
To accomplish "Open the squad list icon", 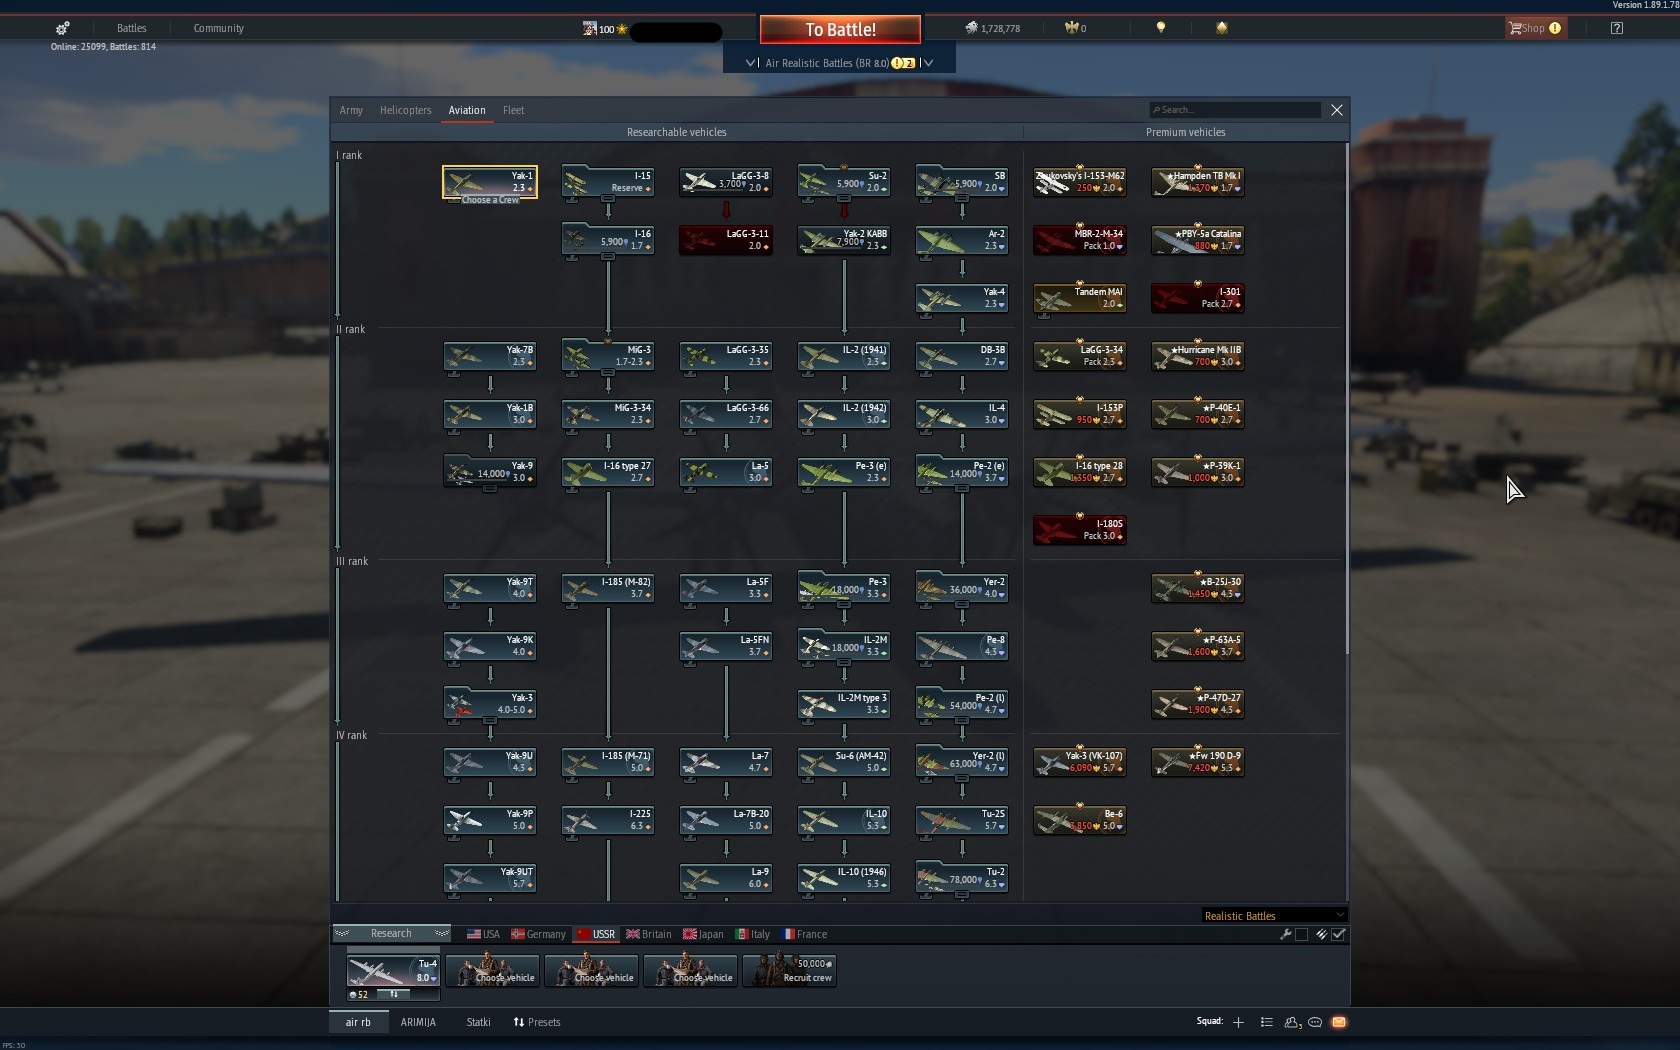I will 1266,1022.
